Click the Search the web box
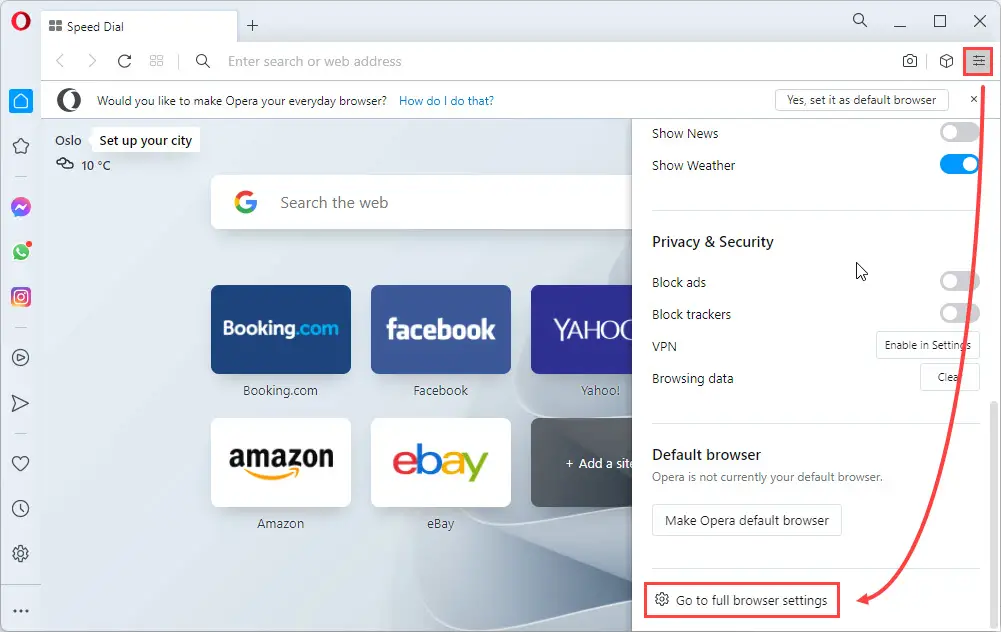 point(421,202)
